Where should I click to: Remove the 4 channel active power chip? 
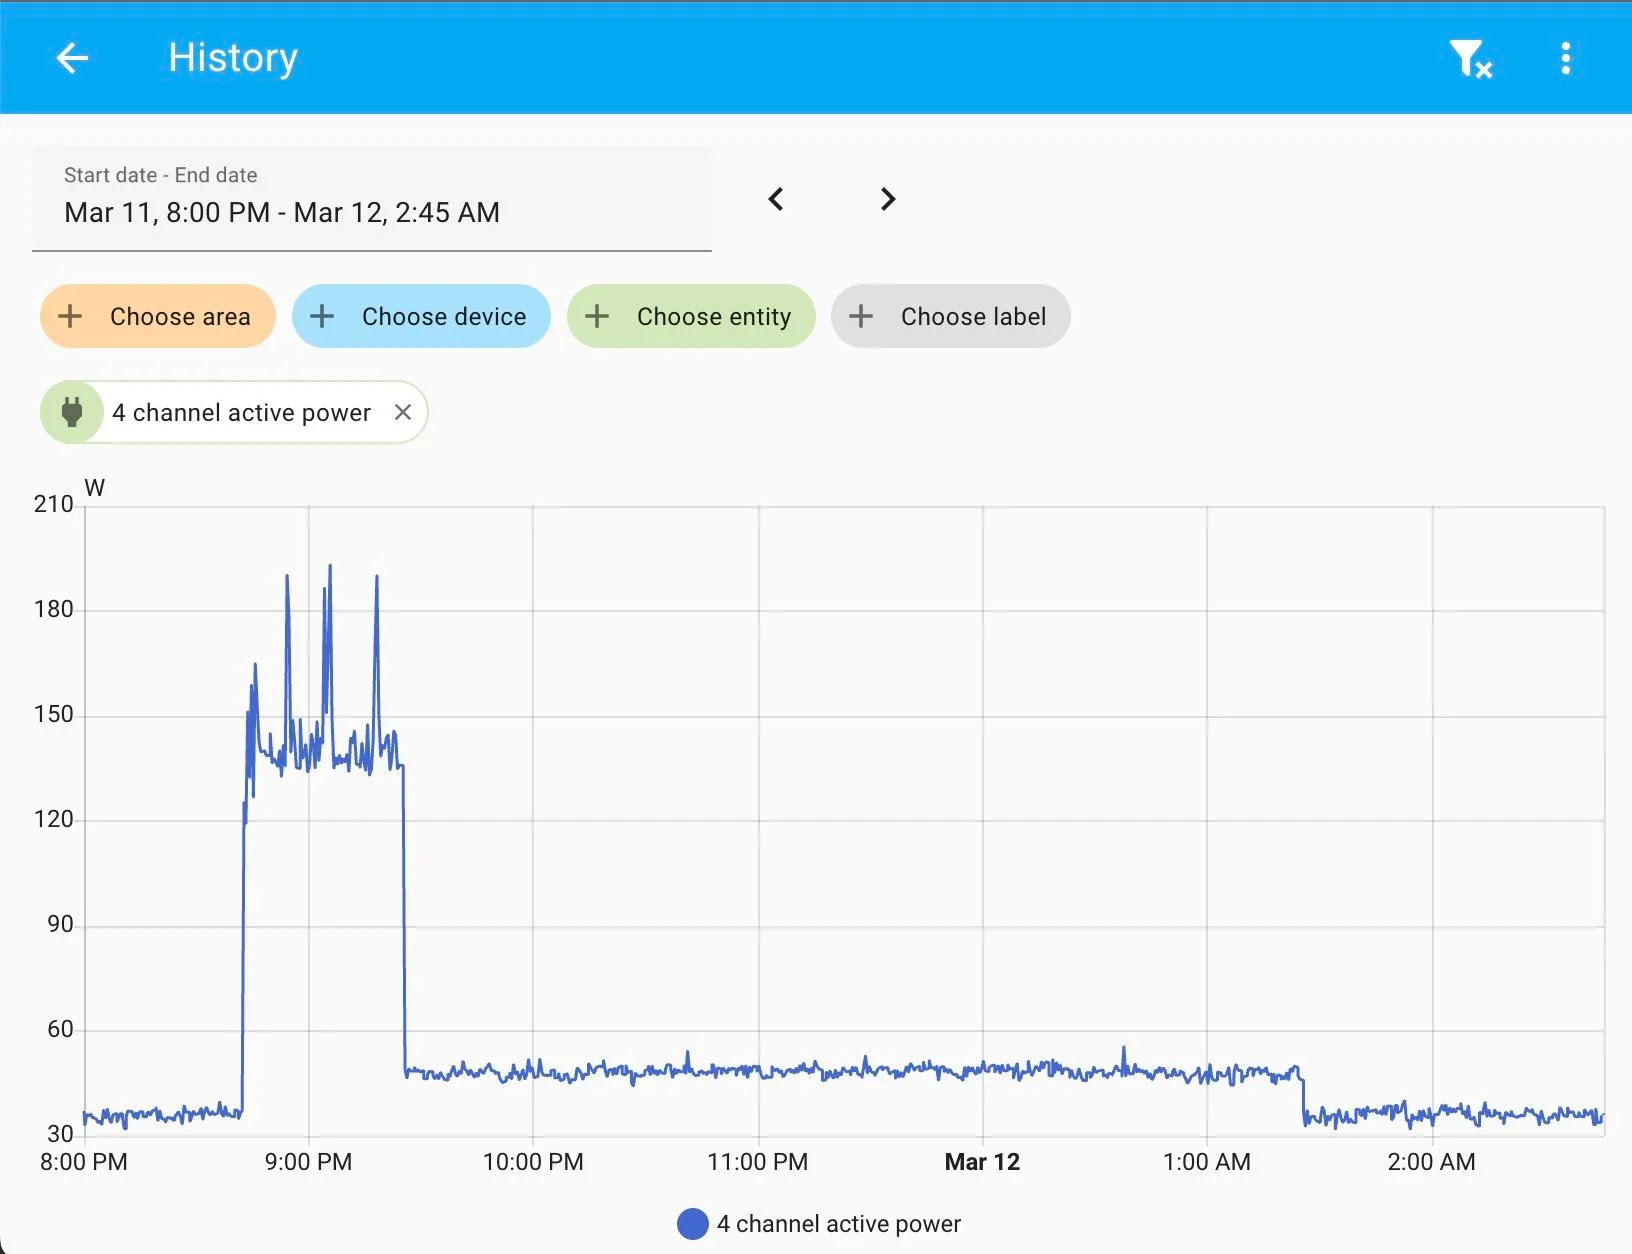403,412
